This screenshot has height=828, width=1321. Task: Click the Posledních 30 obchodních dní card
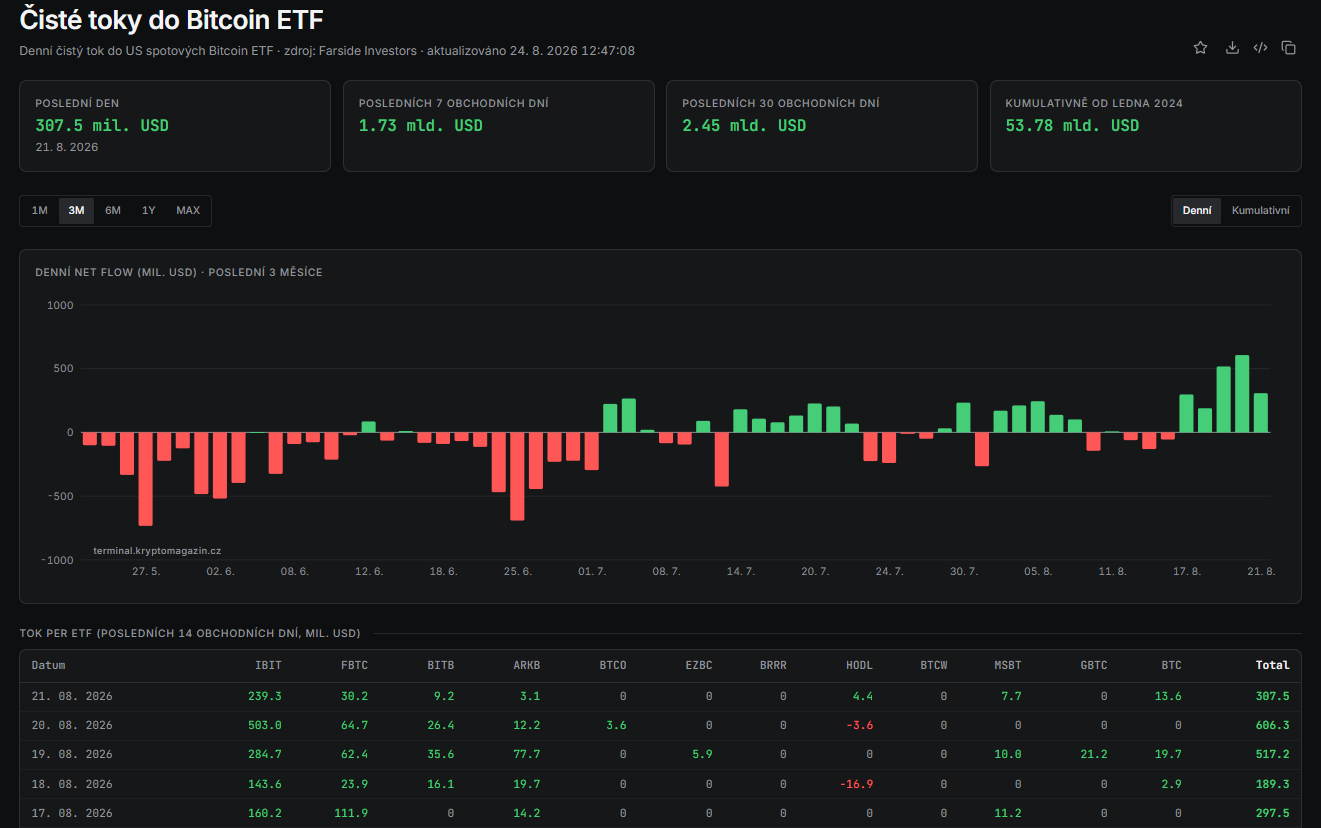point(822,126)
